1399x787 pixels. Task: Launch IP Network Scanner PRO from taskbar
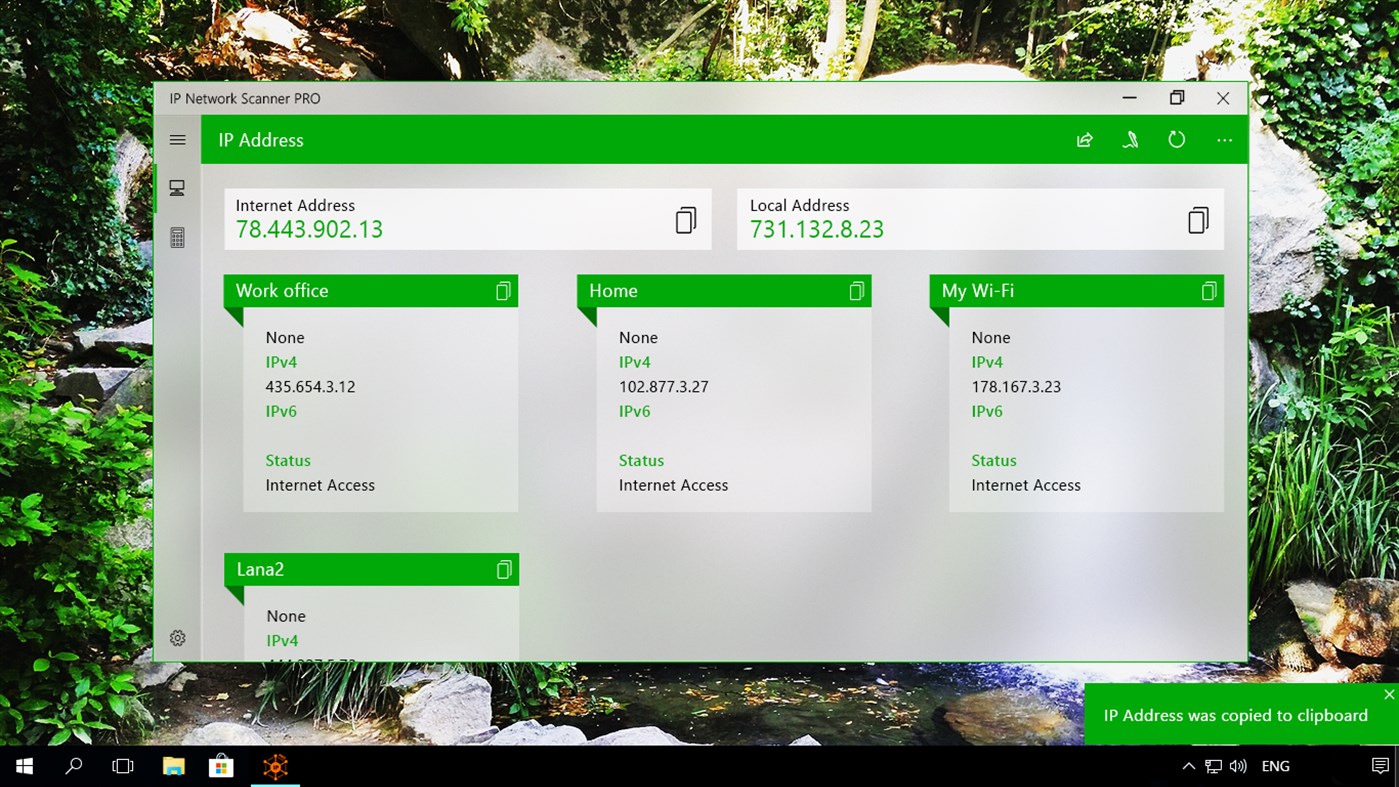pos(274,766)
